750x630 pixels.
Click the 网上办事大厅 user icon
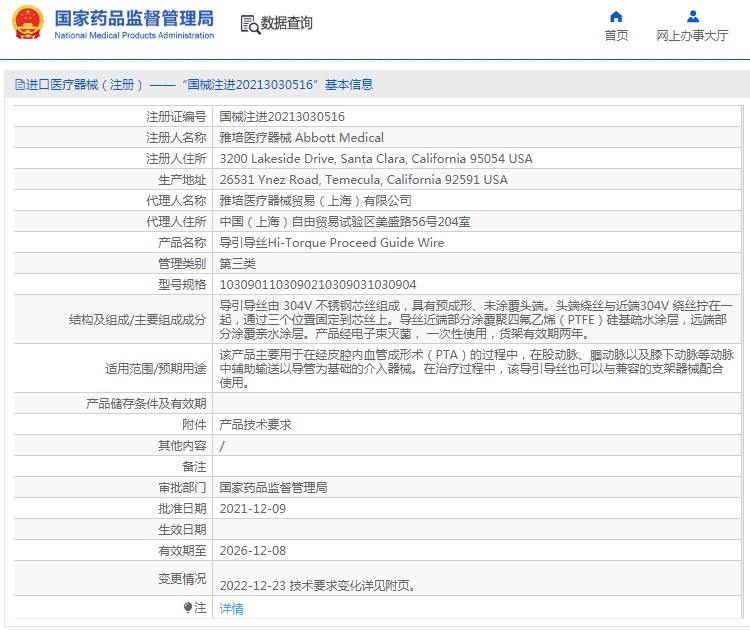click(693, 17)
